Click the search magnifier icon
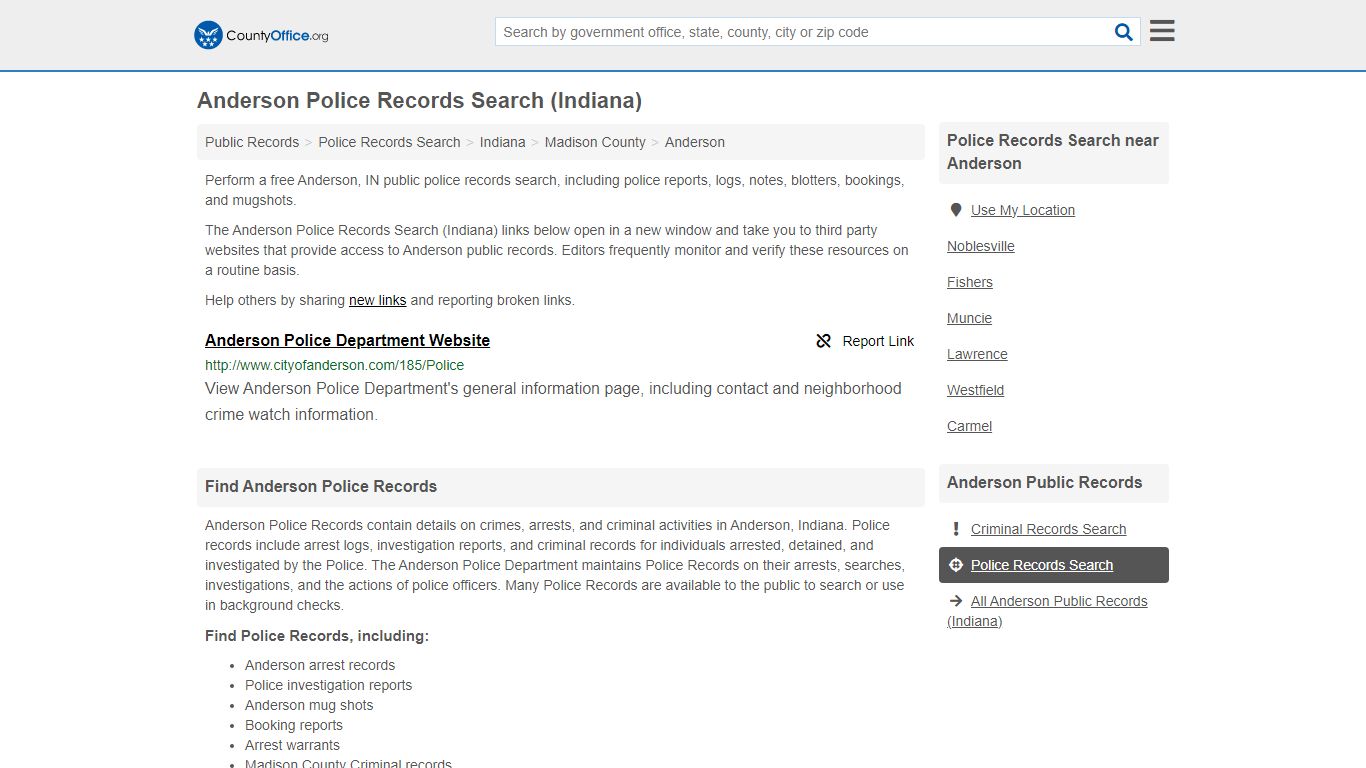Image resolution: width=1366 pixels, height=768 pixels. pyautogui.click(x=1124, y=32)
